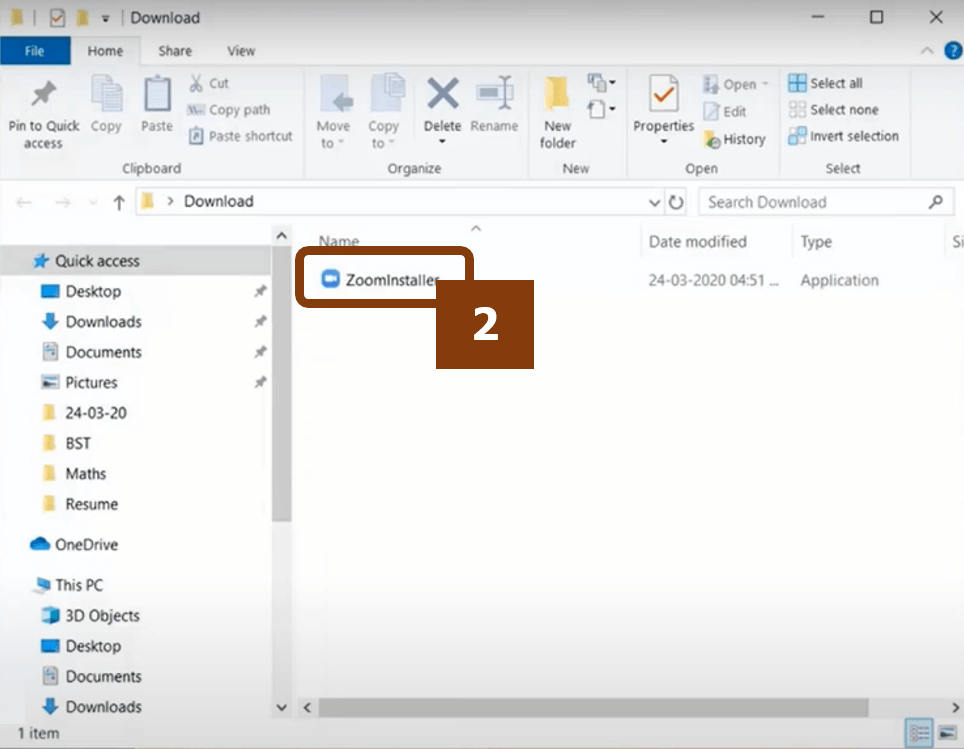Image resolution: width=964 pixels, height=749 pixels.
Task: Sort by the Name column header
Action: tap(339, 242)
